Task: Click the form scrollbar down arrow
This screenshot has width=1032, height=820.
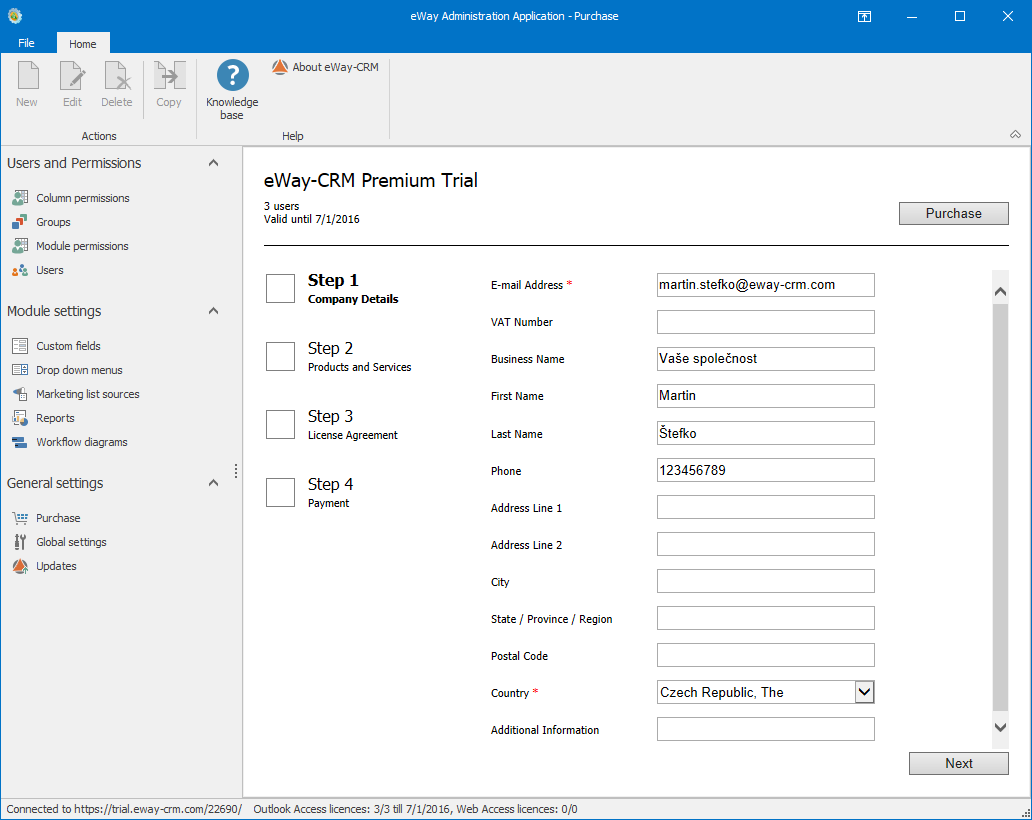Action: [x=1000, y=727]
